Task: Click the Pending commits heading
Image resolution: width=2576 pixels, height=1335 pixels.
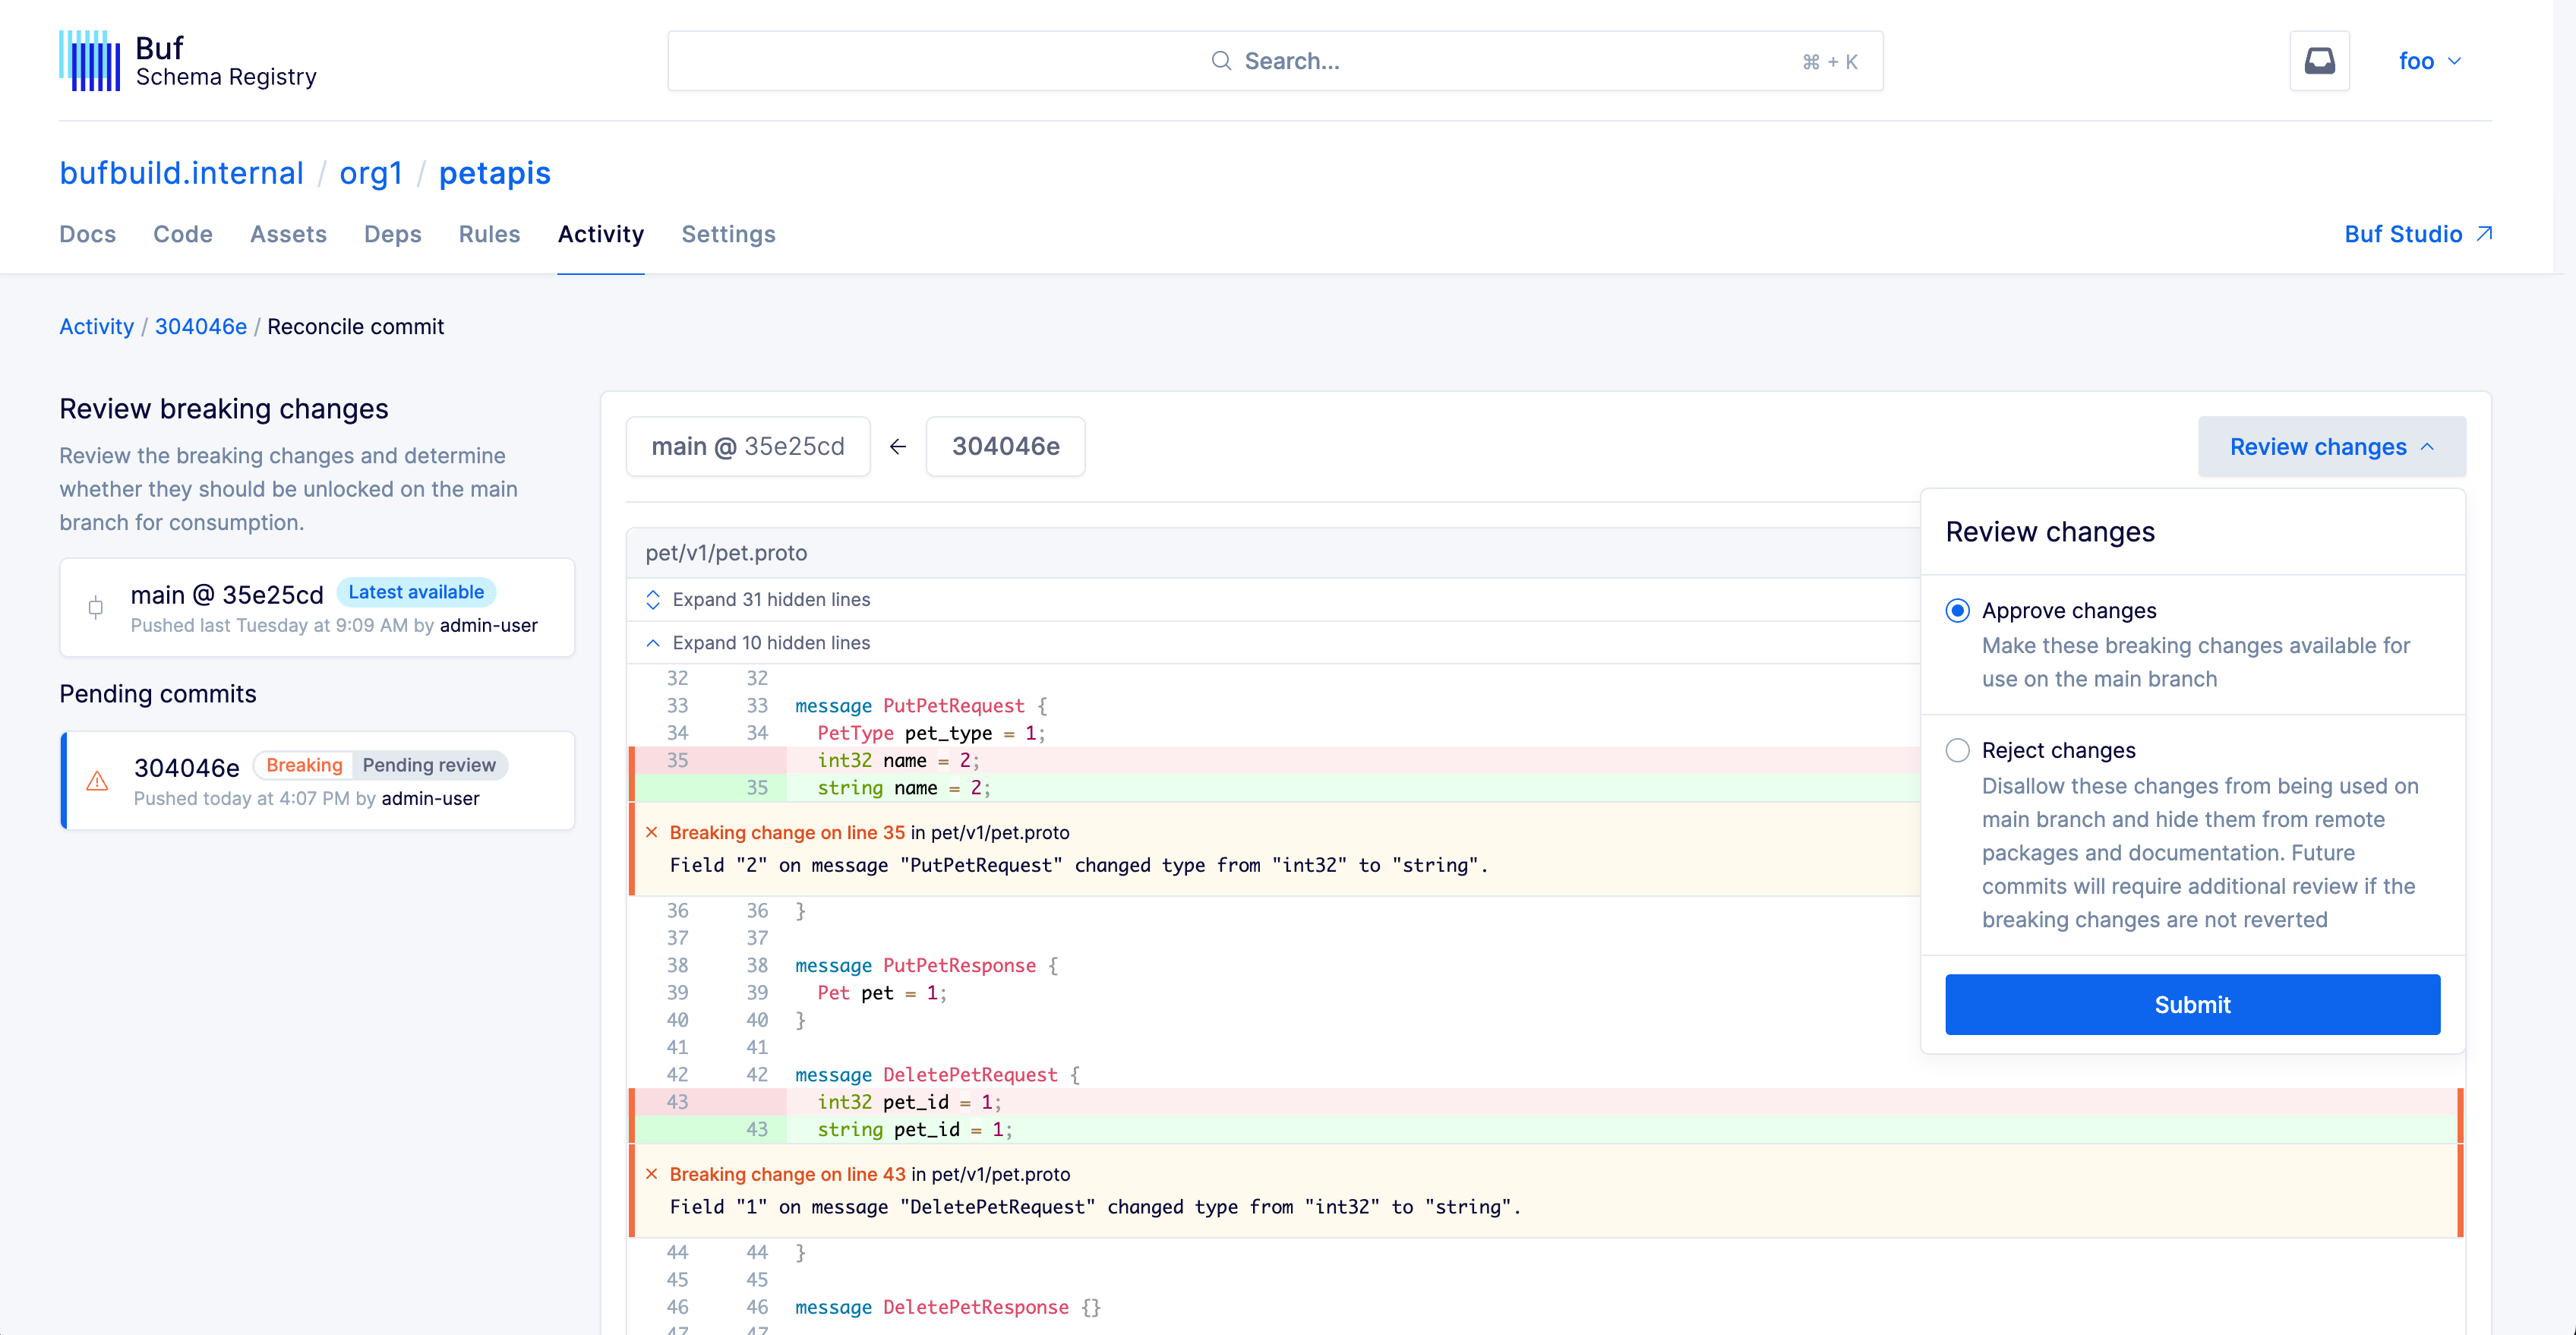Action: coord(158,694)
